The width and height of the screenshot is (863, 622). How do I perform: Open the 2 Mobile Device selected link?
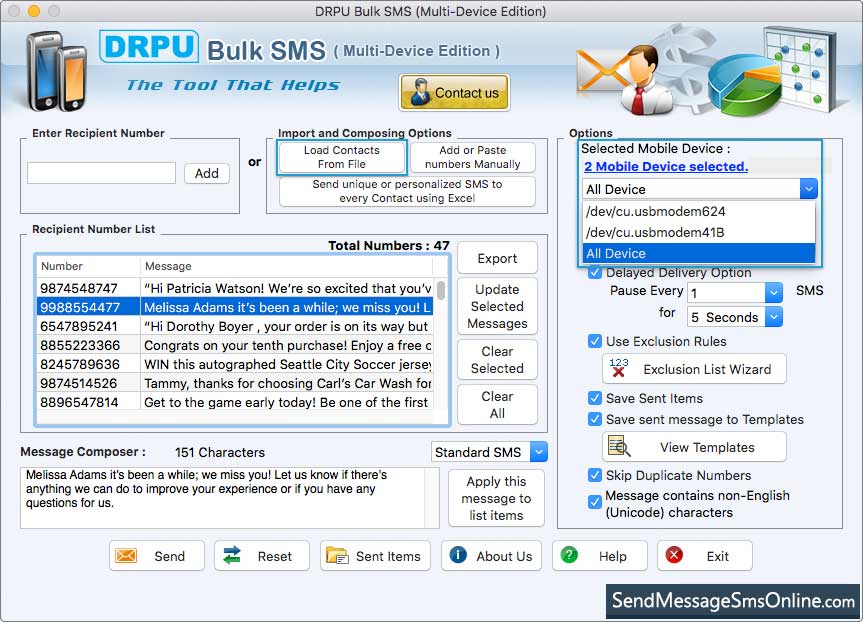point(666,166)
